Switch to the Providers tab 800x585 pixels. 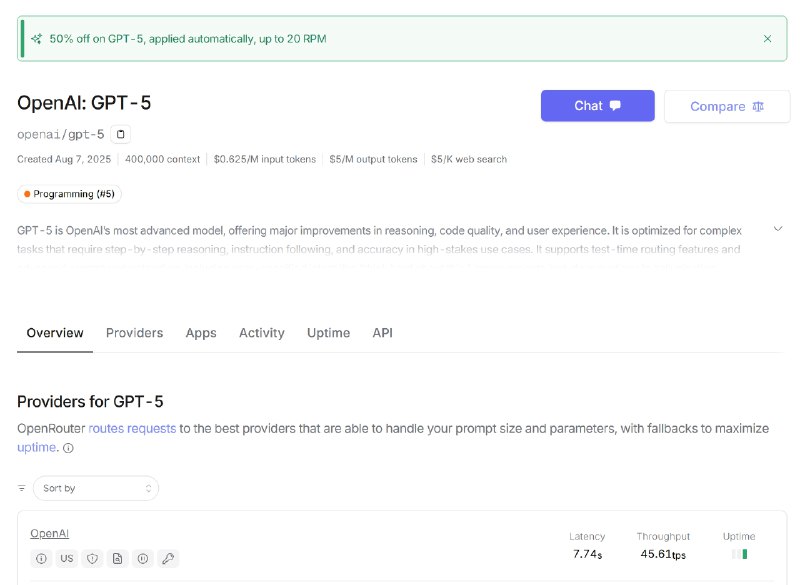click(x=135, y=333)
